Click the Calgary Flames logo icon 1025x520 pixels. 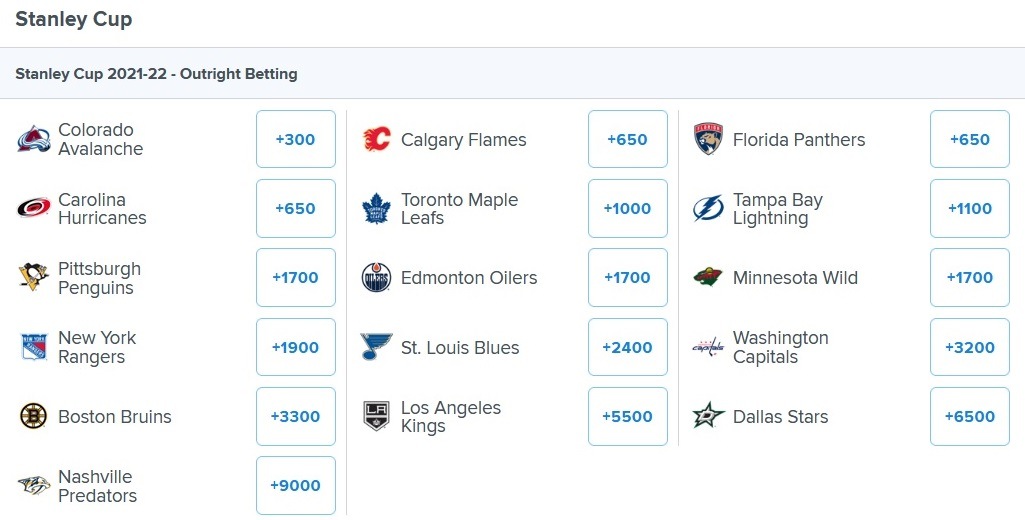(377, 139)
